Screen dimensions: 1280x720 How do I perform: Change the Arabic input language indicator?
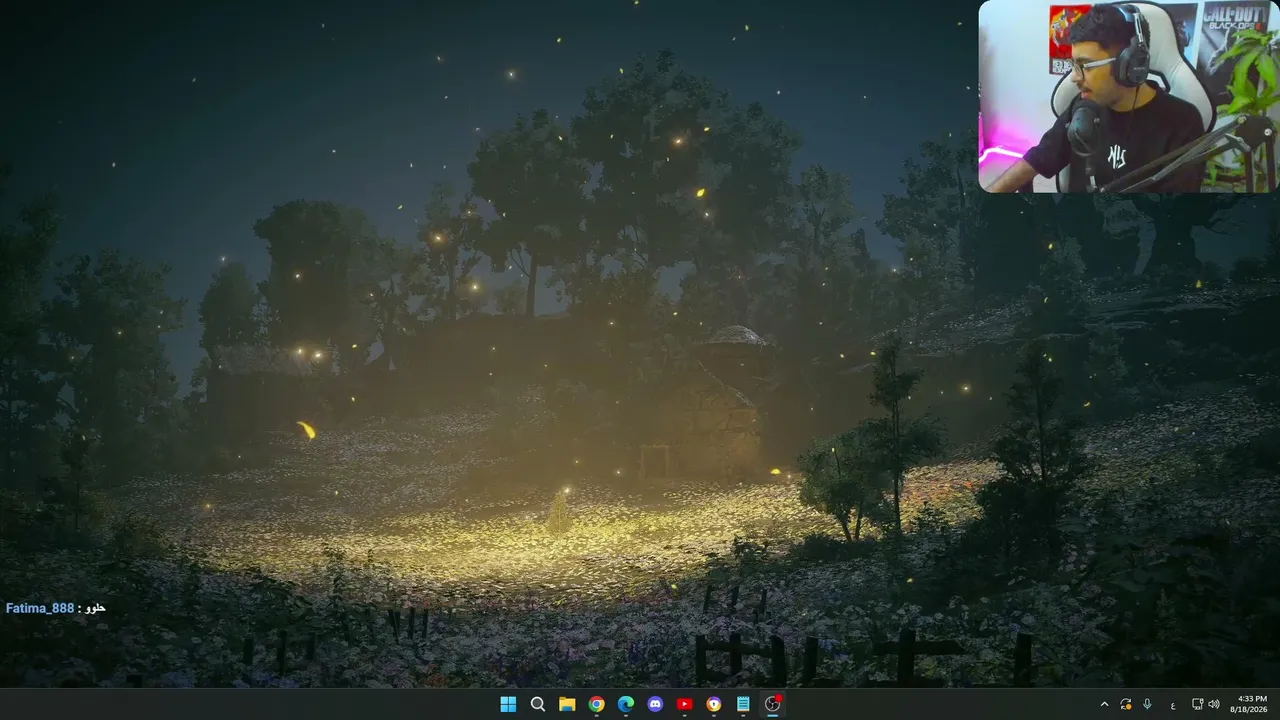click(x=1172, y=705)
